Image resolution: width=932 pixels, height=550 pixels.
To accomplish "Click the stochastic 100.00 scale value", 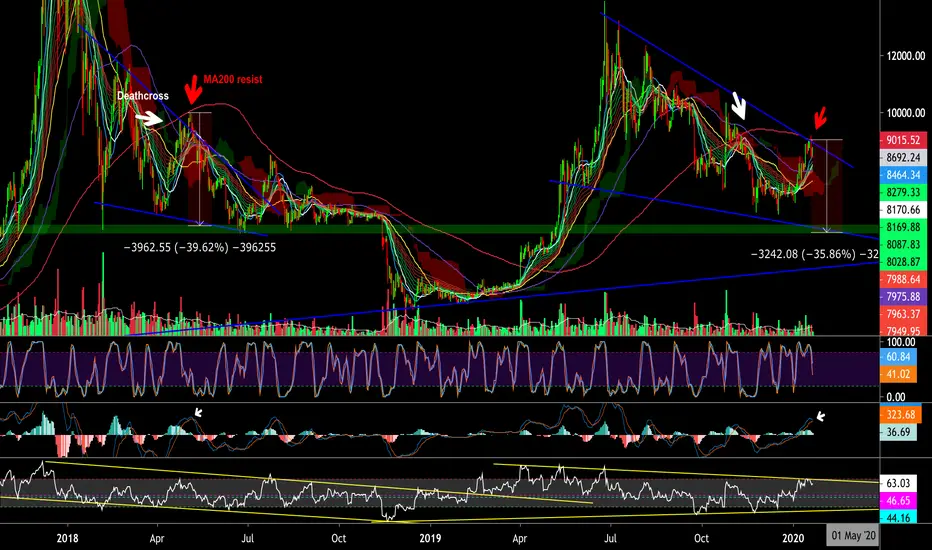I will tap(900, 342).
